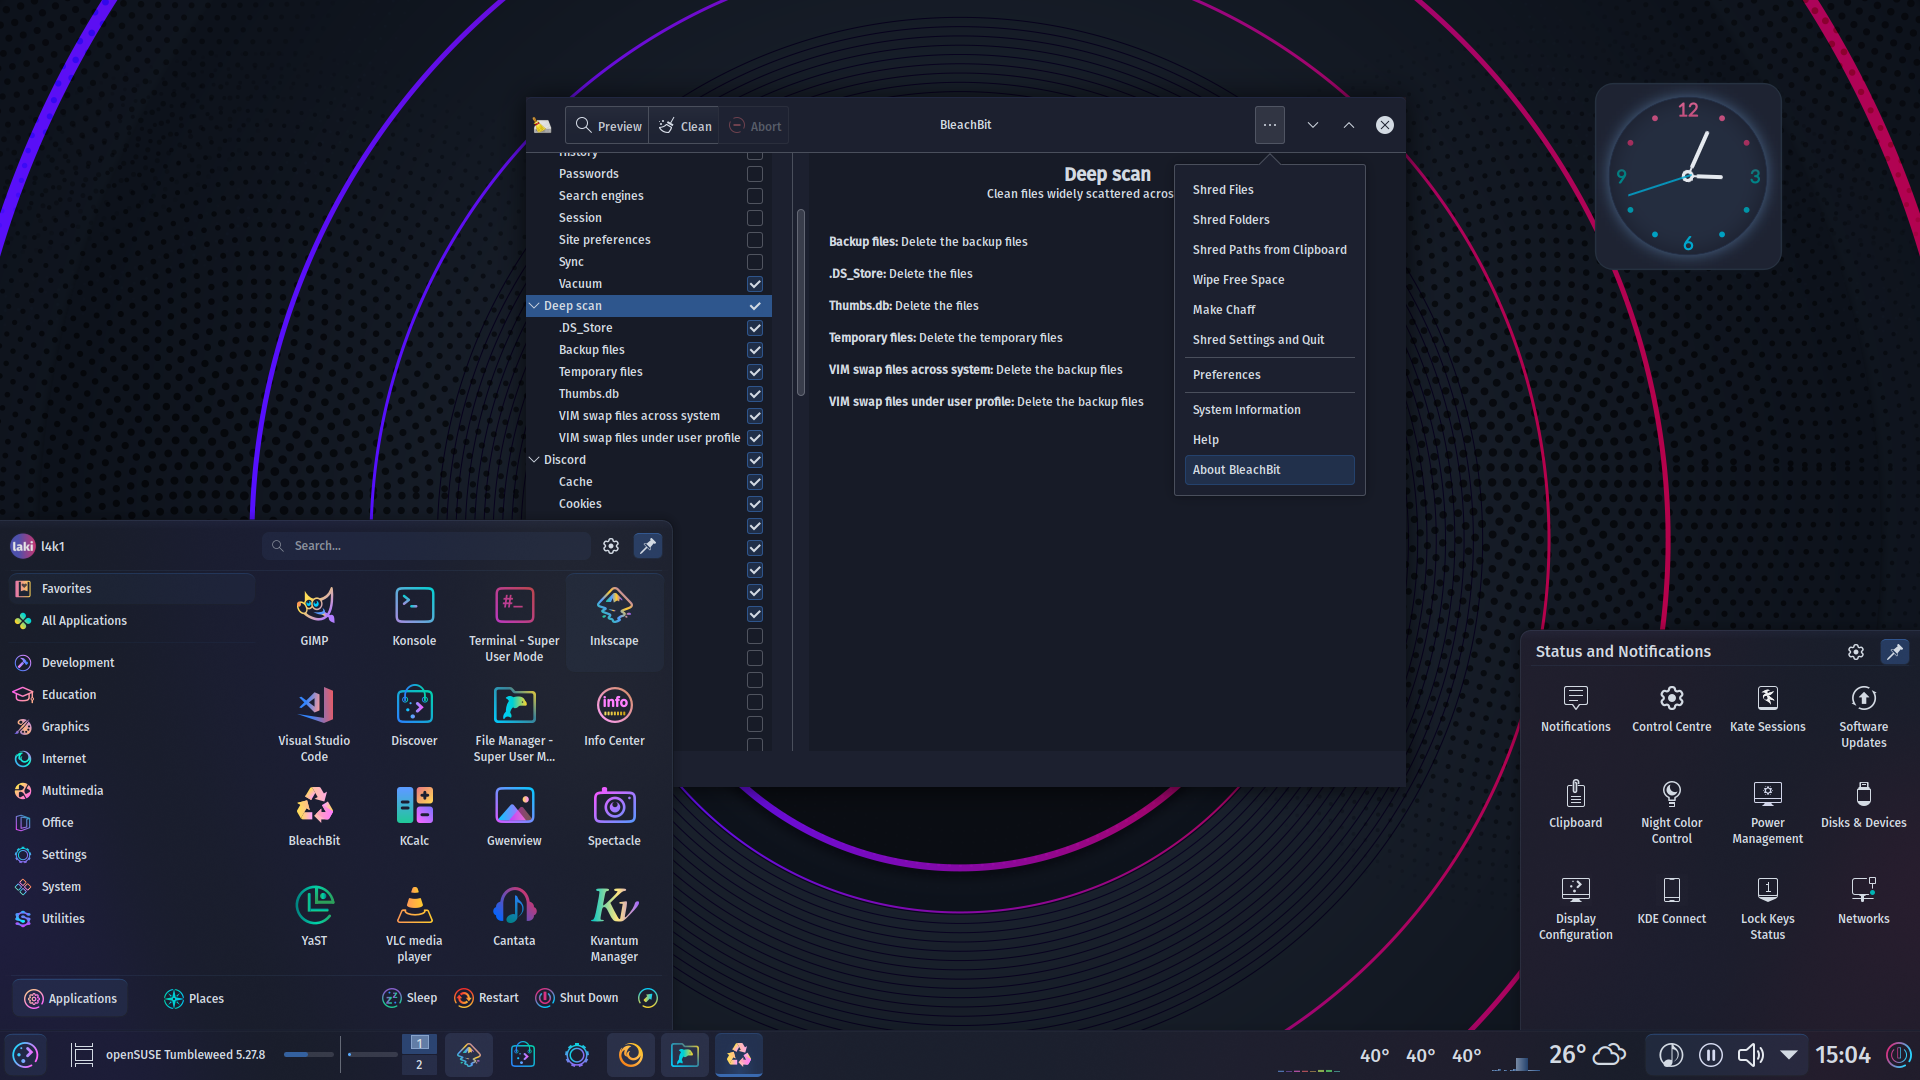Open launcher settings gear icon
The image size is (1920, 1080).
(611, 546)
